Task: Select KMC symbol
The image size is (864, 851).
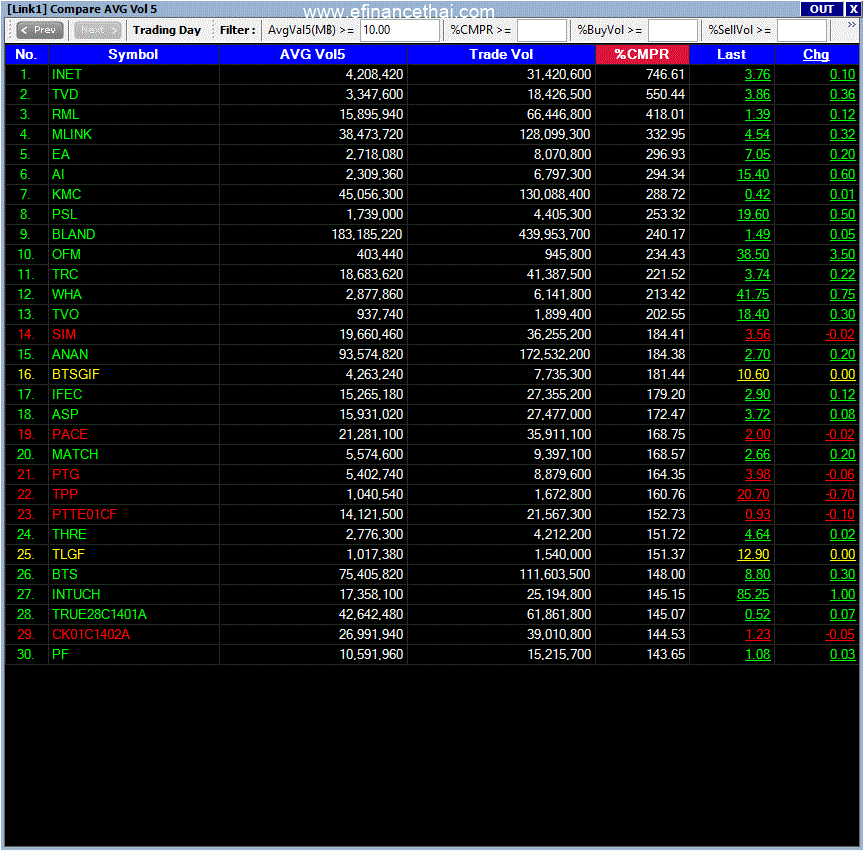Action: (67, 194)
